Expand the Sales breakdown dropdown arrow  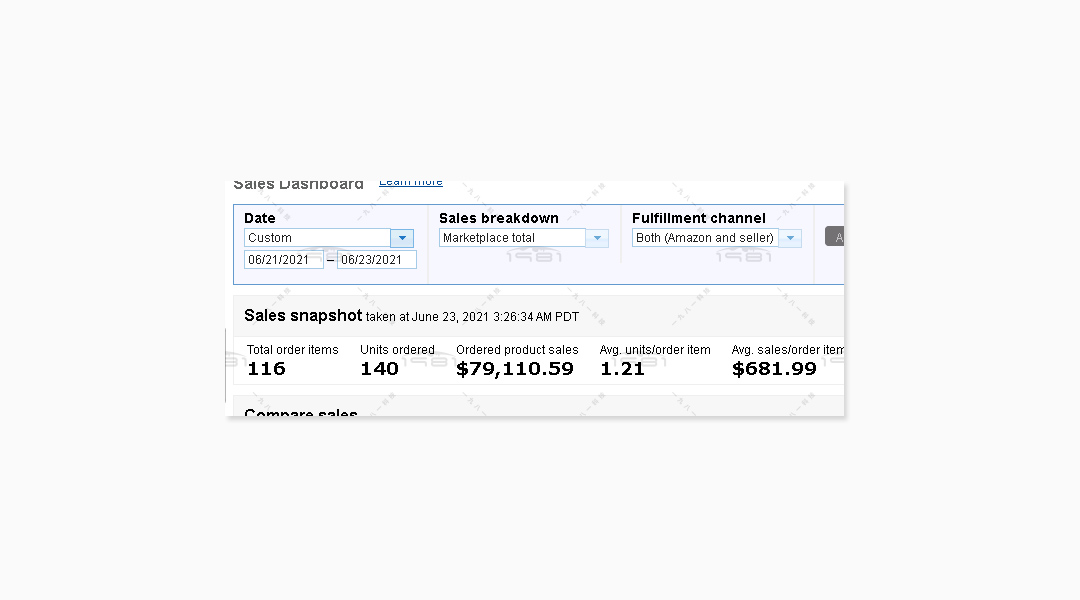(x=597, y=238)
